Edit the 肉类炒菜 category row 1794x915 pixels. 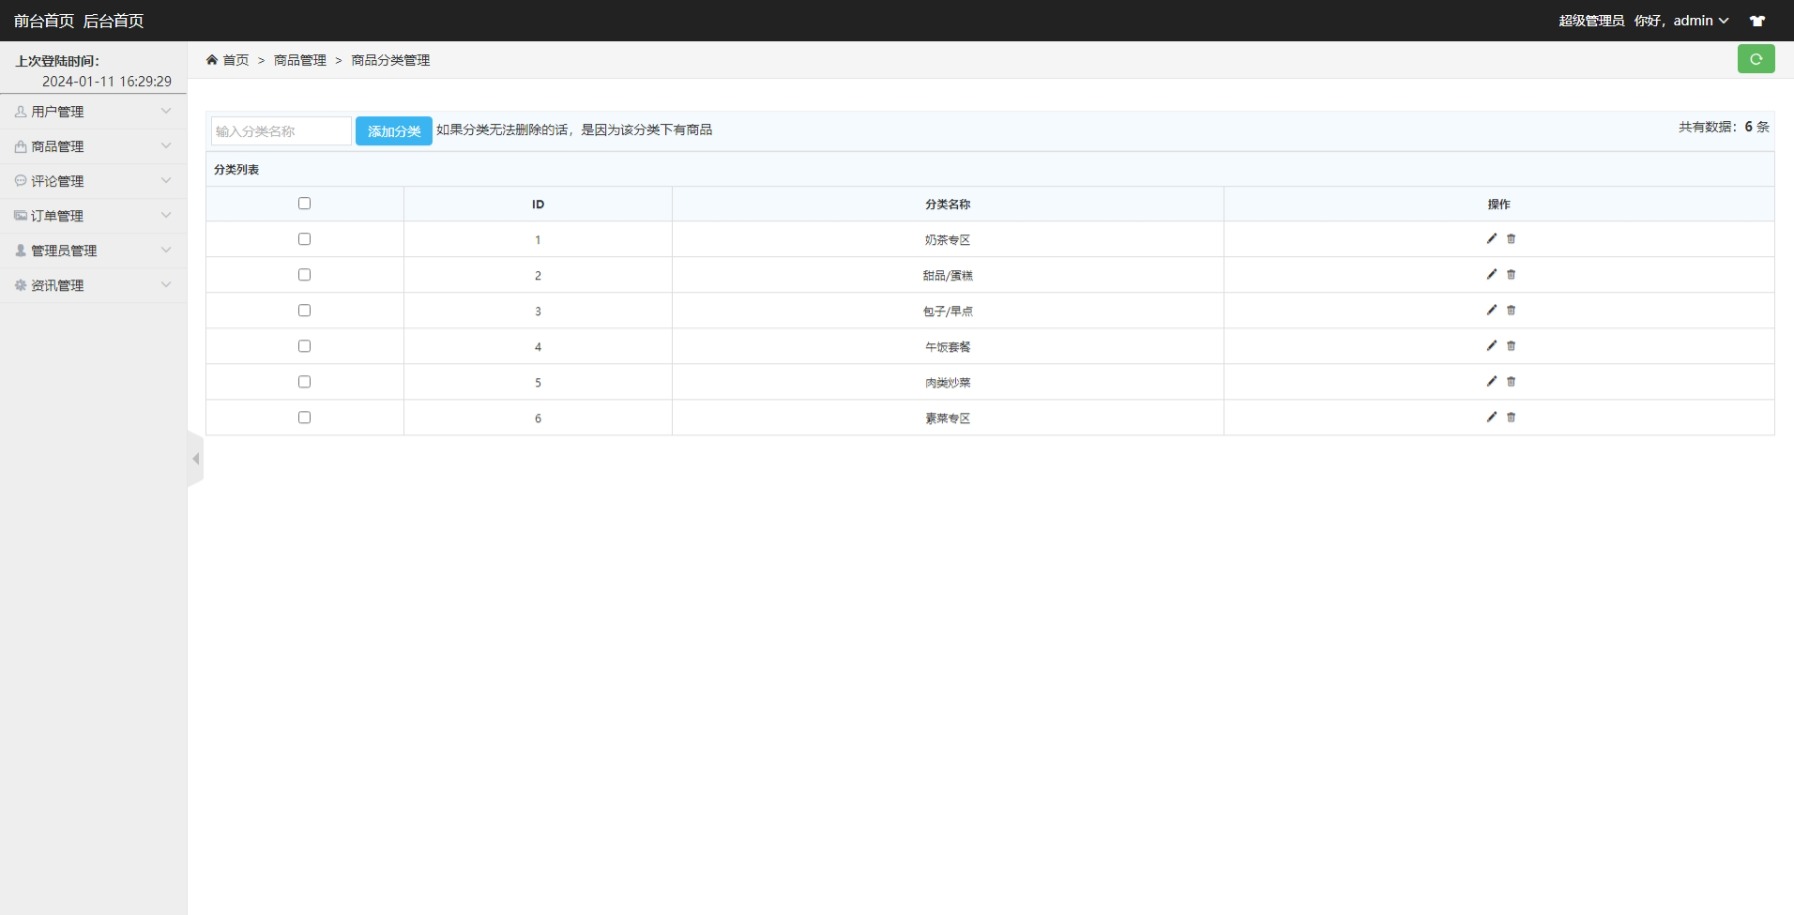(1491, 381)
